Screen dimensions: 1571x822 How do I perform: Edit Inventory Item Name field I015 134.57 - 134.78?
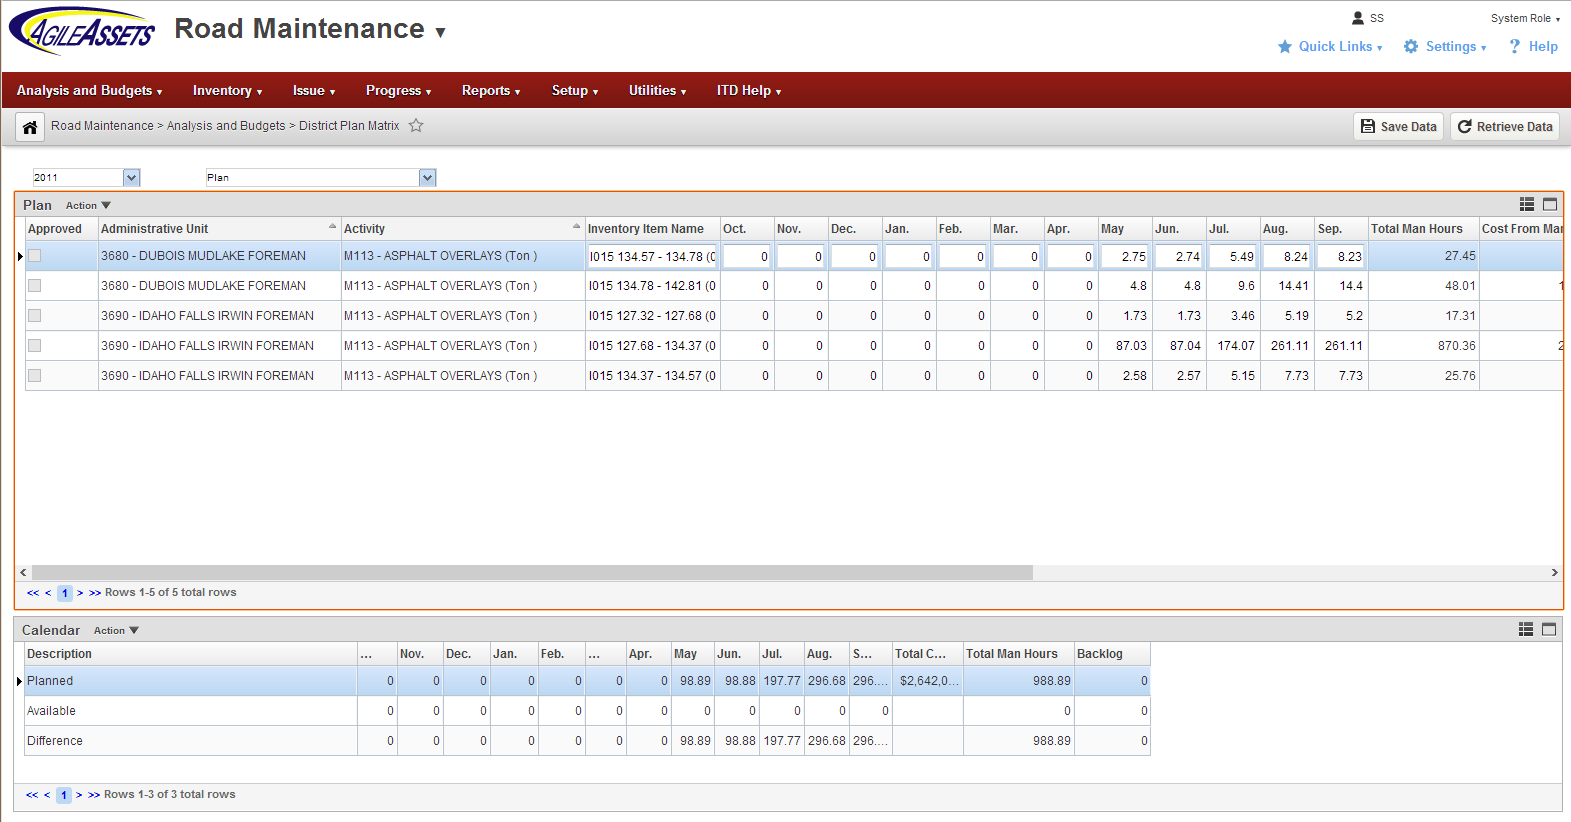[x=652, y=256]
